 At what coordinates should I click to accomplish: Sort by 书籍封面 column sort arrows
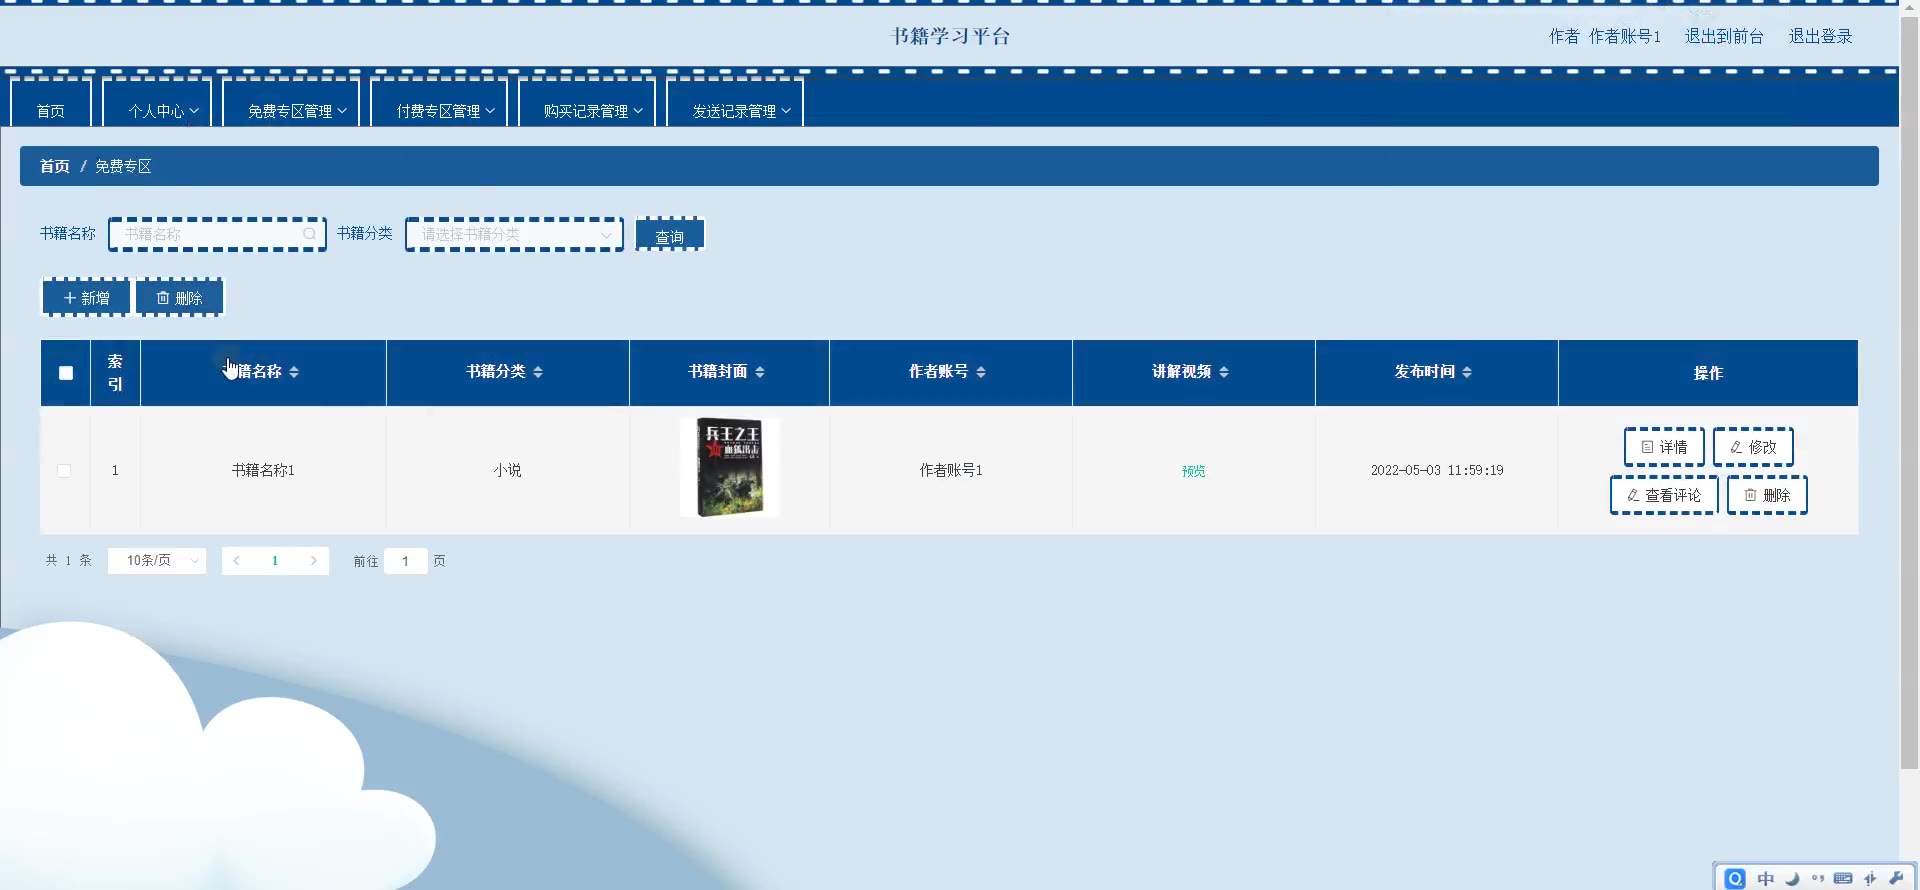click(760, 372)
